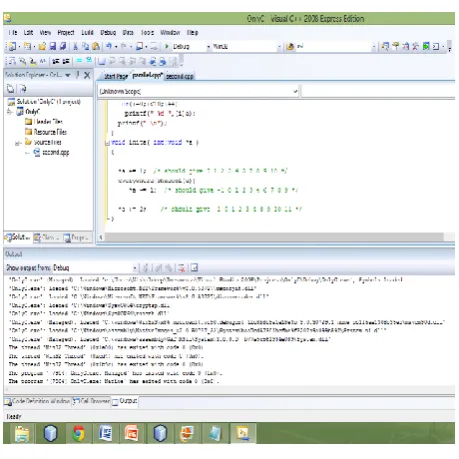Click the Clear All output icon
459x459 pixels.
[x=181, y=268]
